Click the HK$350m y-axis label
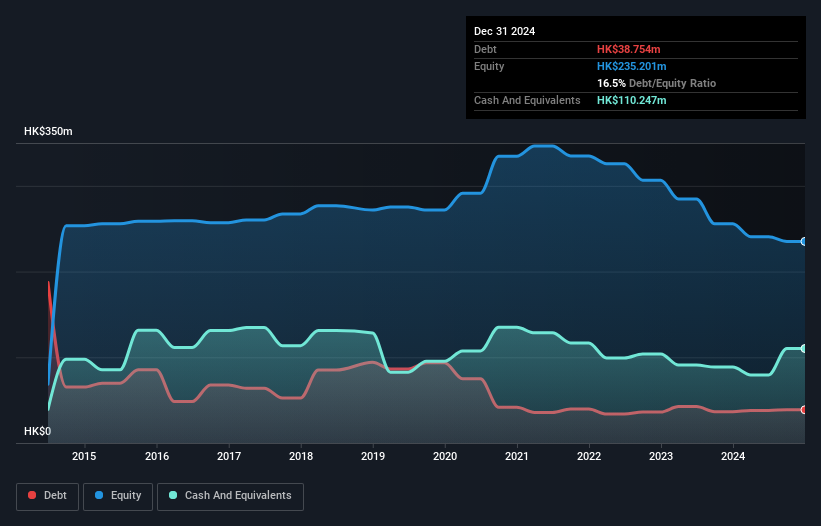821x526 pixels. point(48,131)
